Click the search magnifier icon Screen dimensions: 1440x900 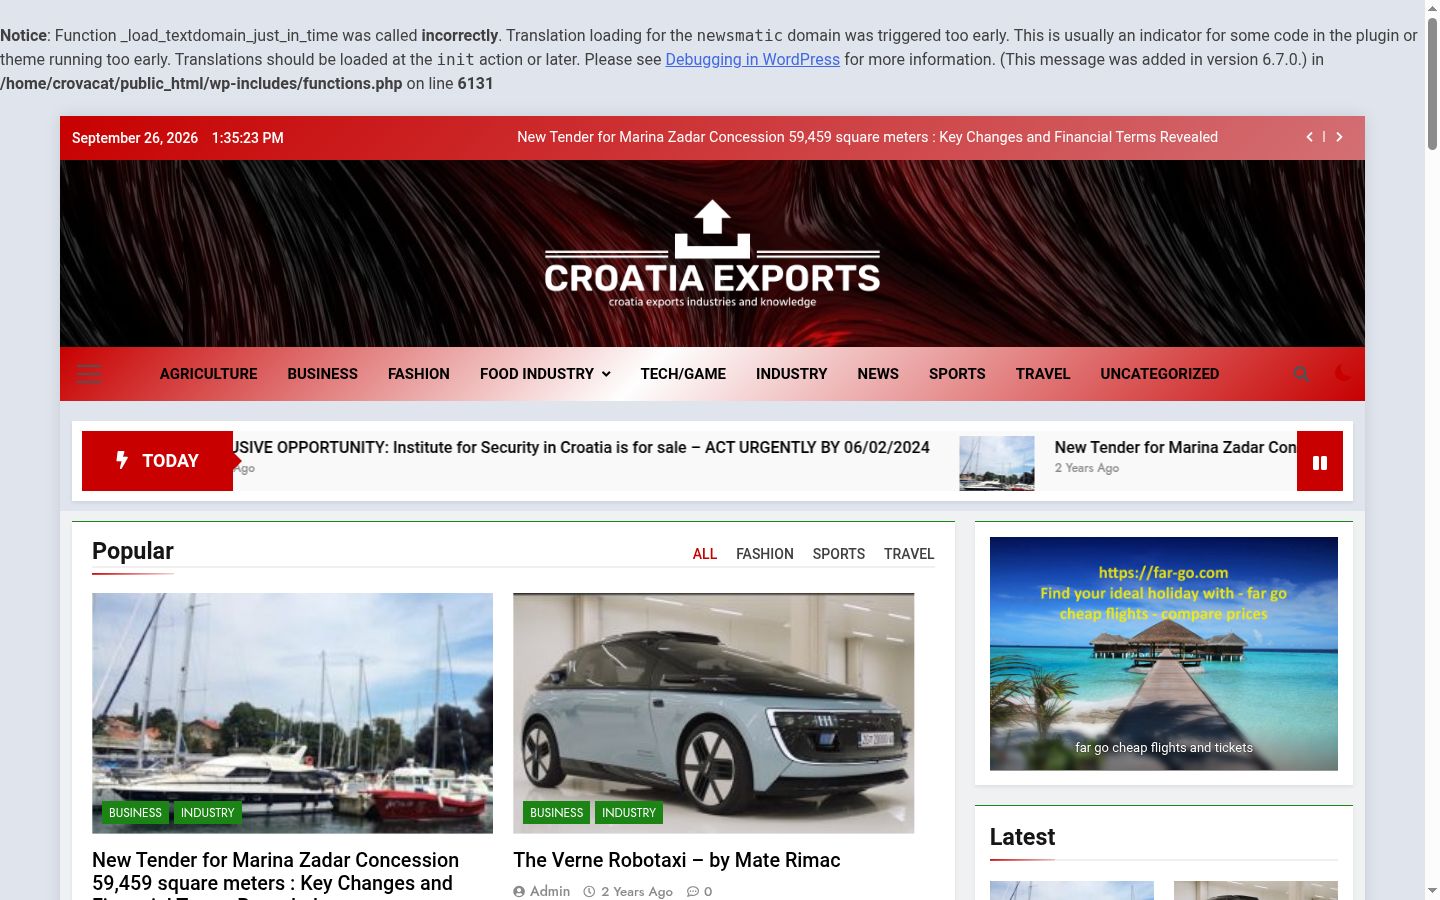1301,374
